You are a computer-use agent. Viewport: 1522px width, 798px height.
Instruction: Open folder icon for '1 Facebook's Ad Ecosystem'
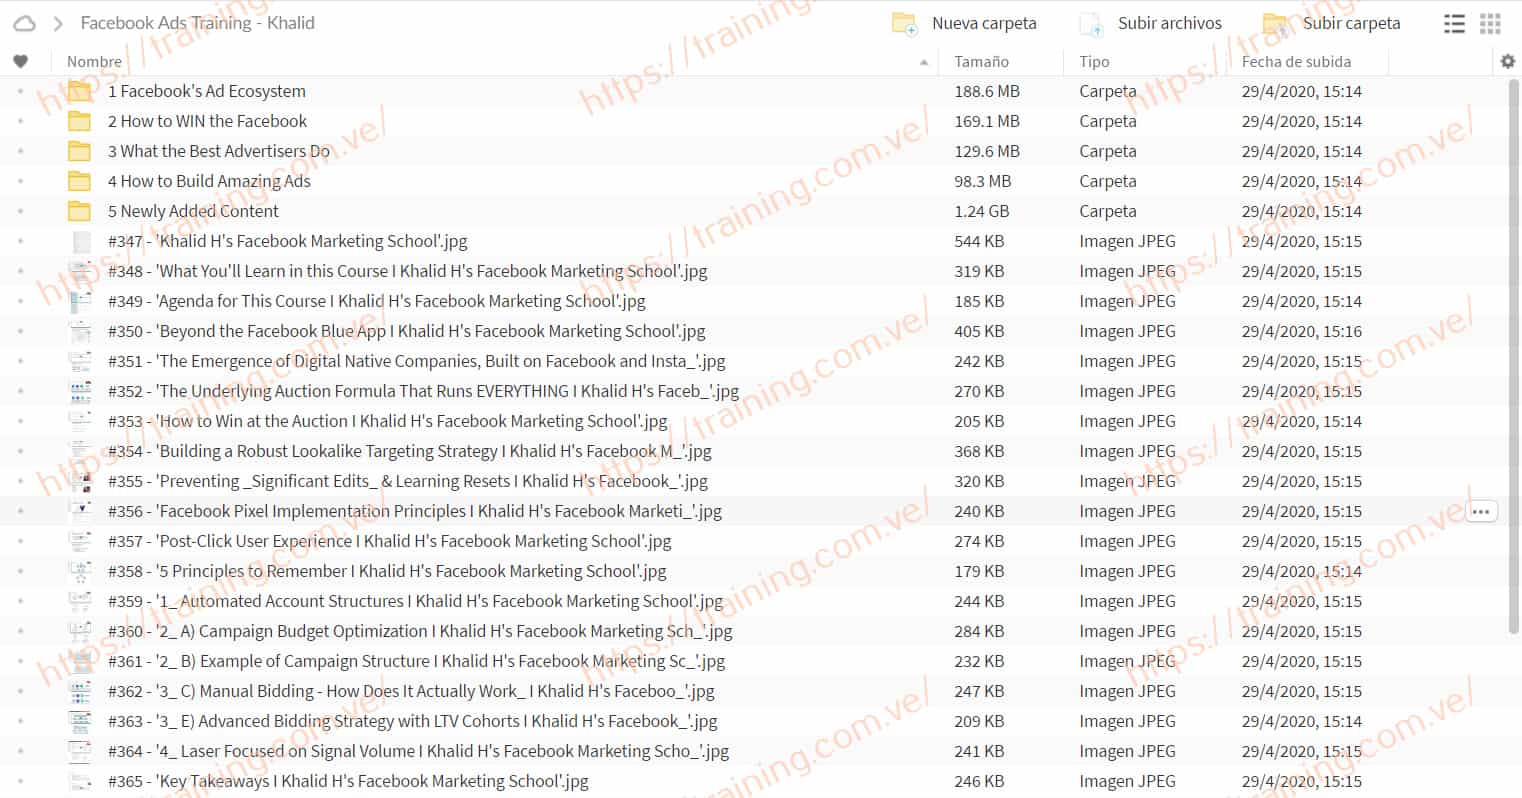pos(80,91)
